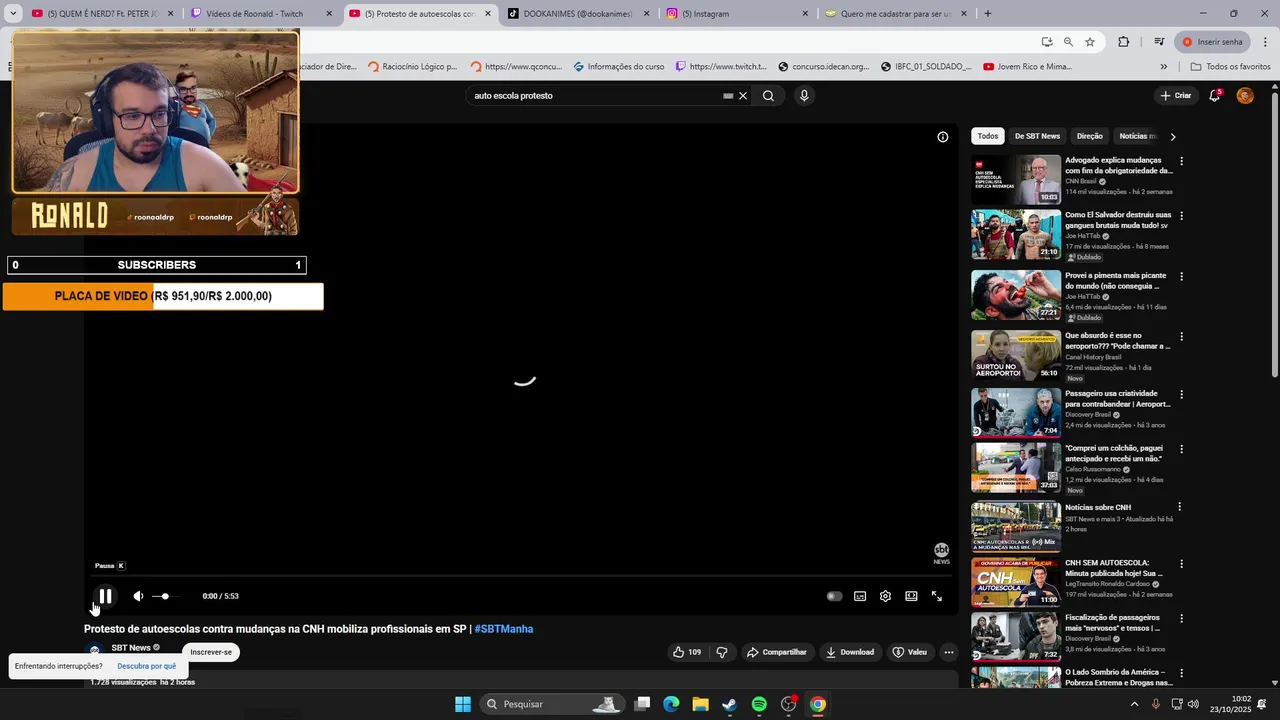This screenshot has height=720, width=1280.
Task: Open a new browser tab
Action: pyautogui.click(x=988, y=14)
